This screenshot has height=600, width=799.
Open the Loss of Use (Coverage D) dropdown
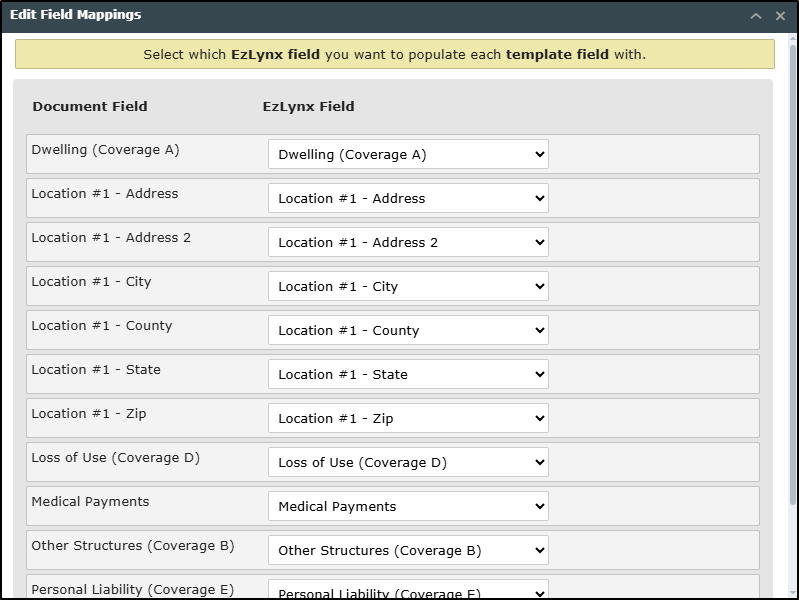click(408, 462)
